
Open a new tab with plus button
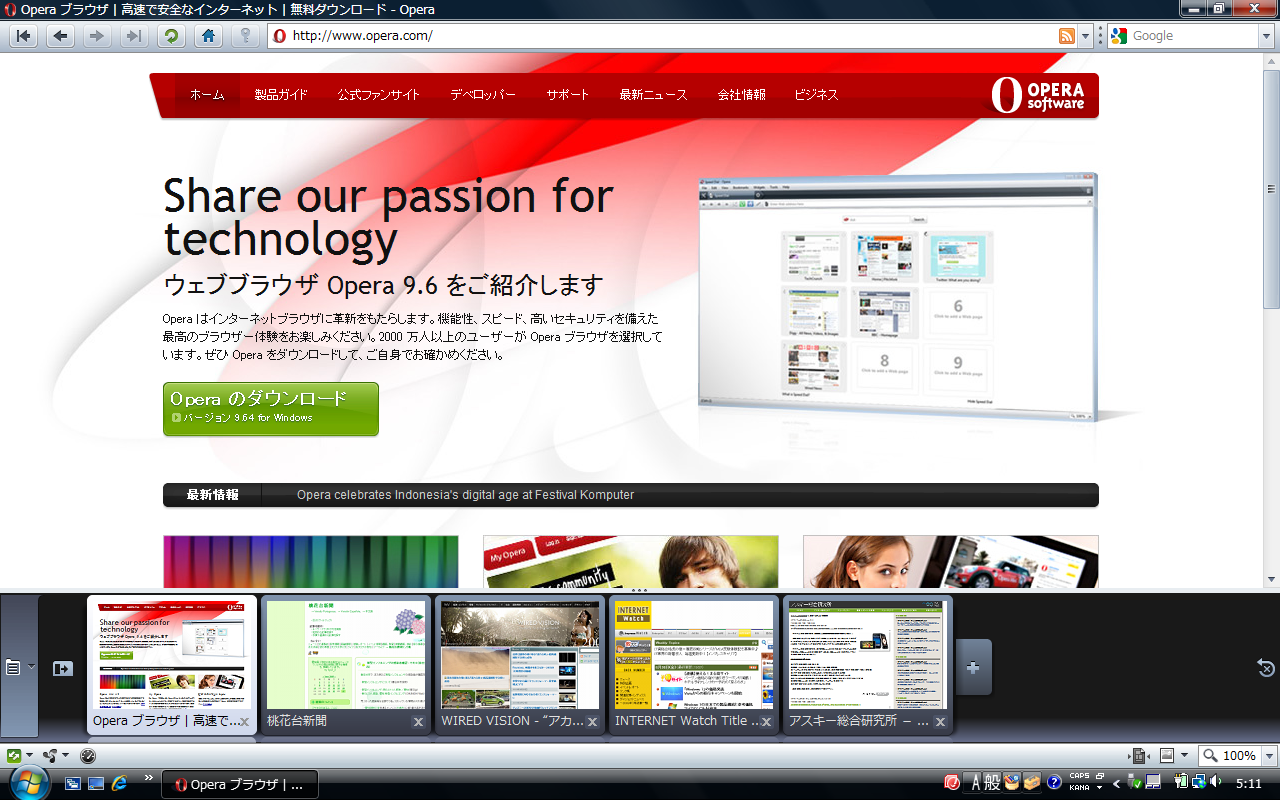tap(973, 667)
